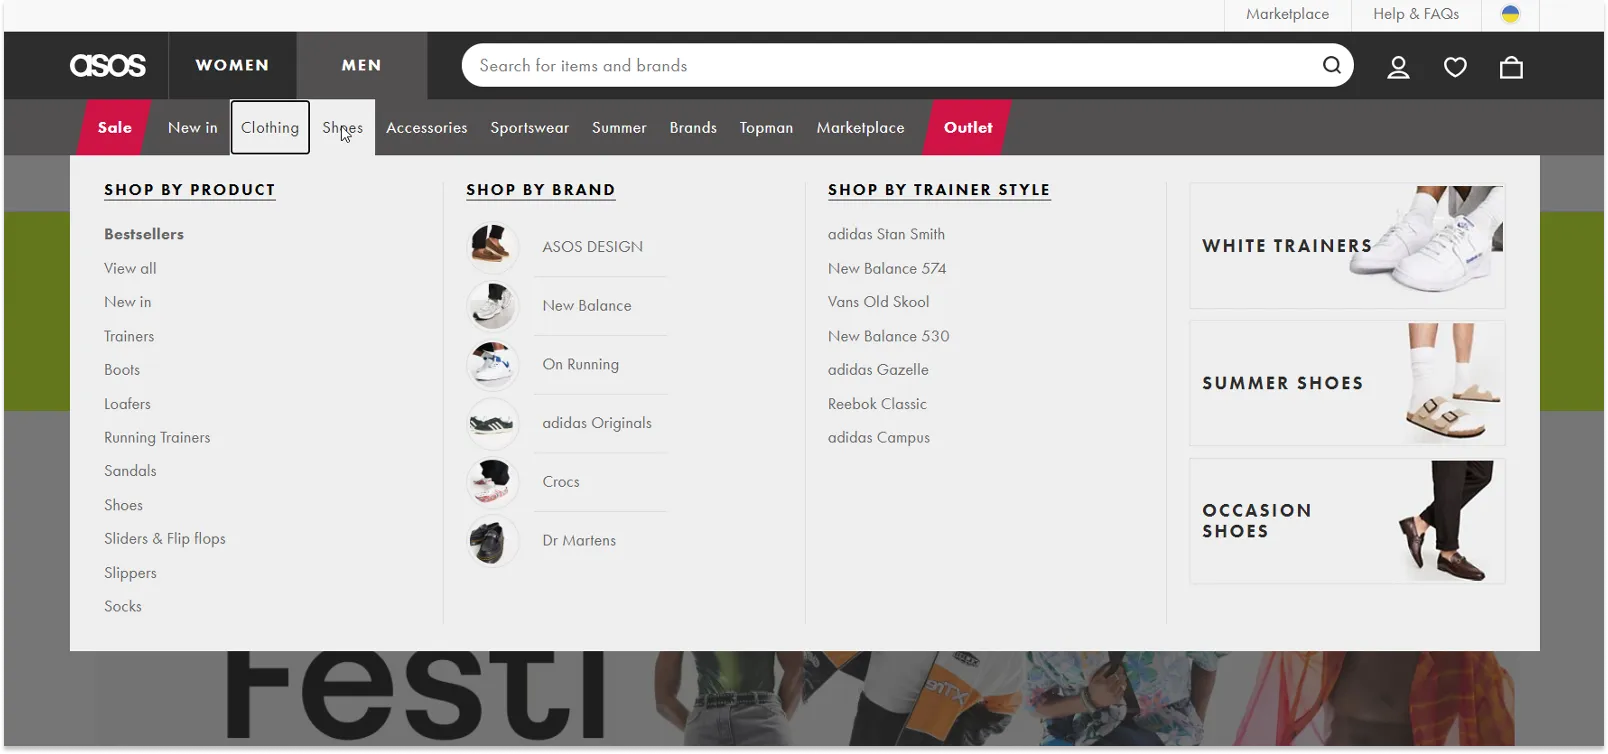Screen dimensions: 1608x754
Task: Click the ASOS DESIGN brand text link
Action: [592, 246]
